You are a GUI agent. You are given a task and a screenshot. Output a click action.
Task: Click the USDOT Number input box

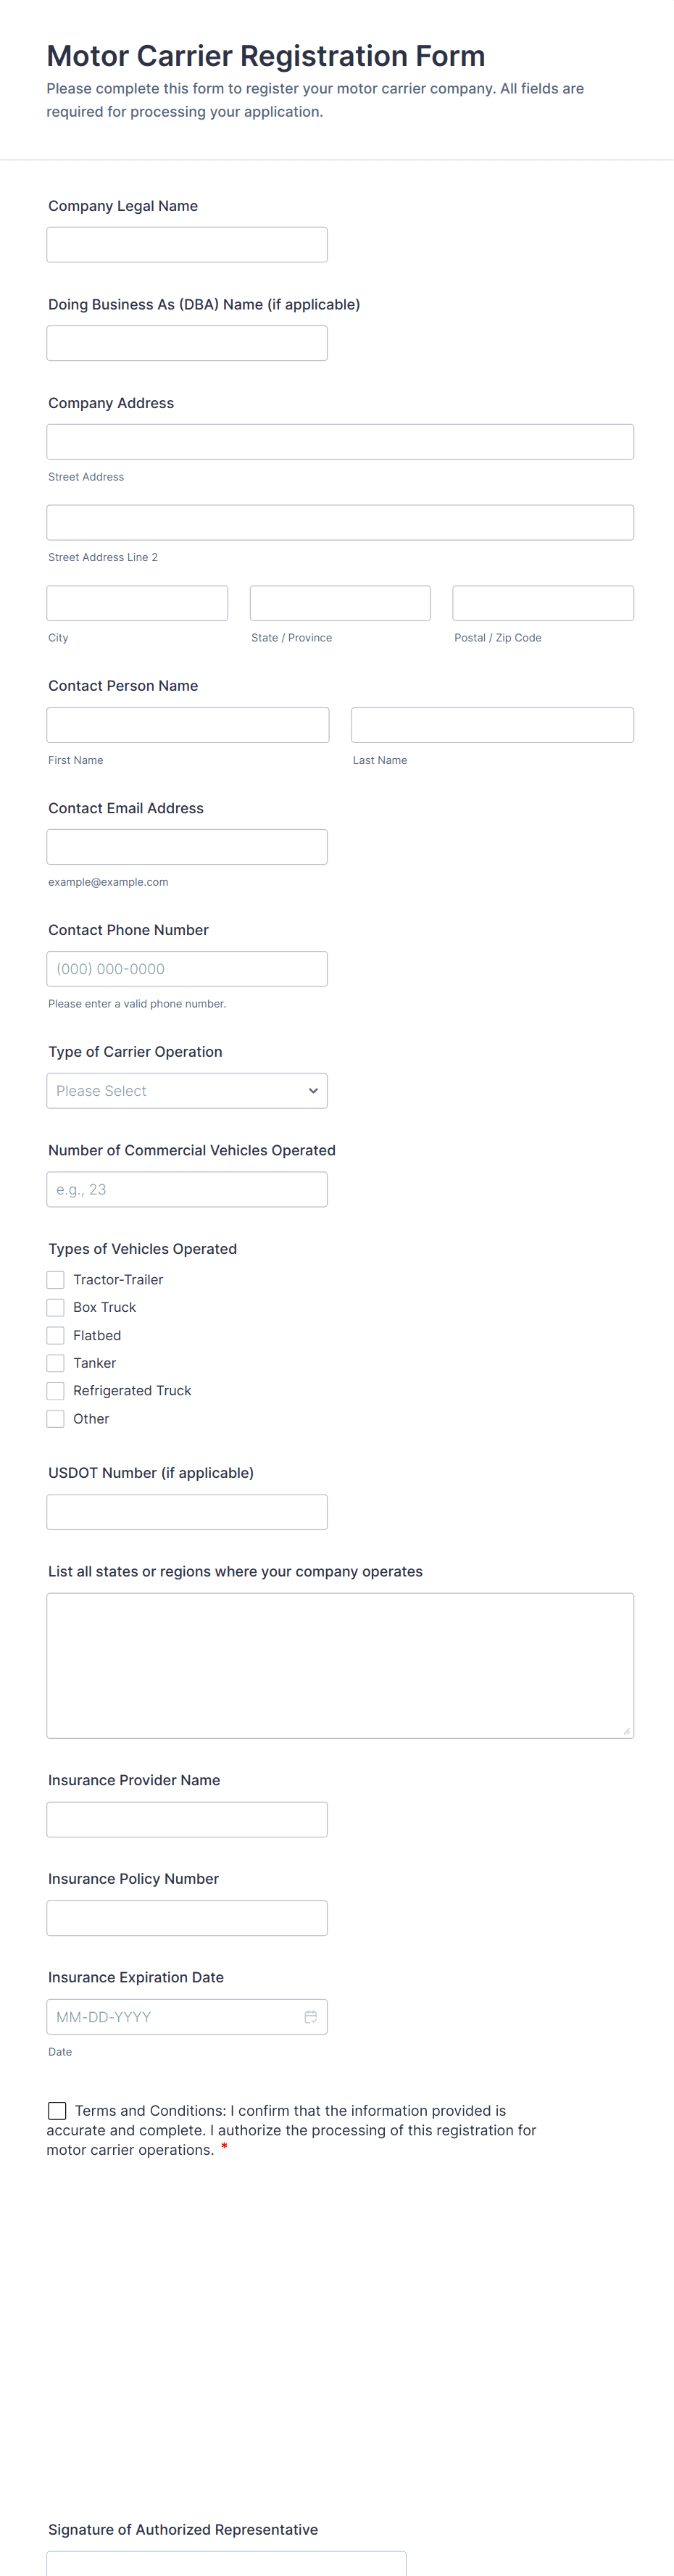187,1511
